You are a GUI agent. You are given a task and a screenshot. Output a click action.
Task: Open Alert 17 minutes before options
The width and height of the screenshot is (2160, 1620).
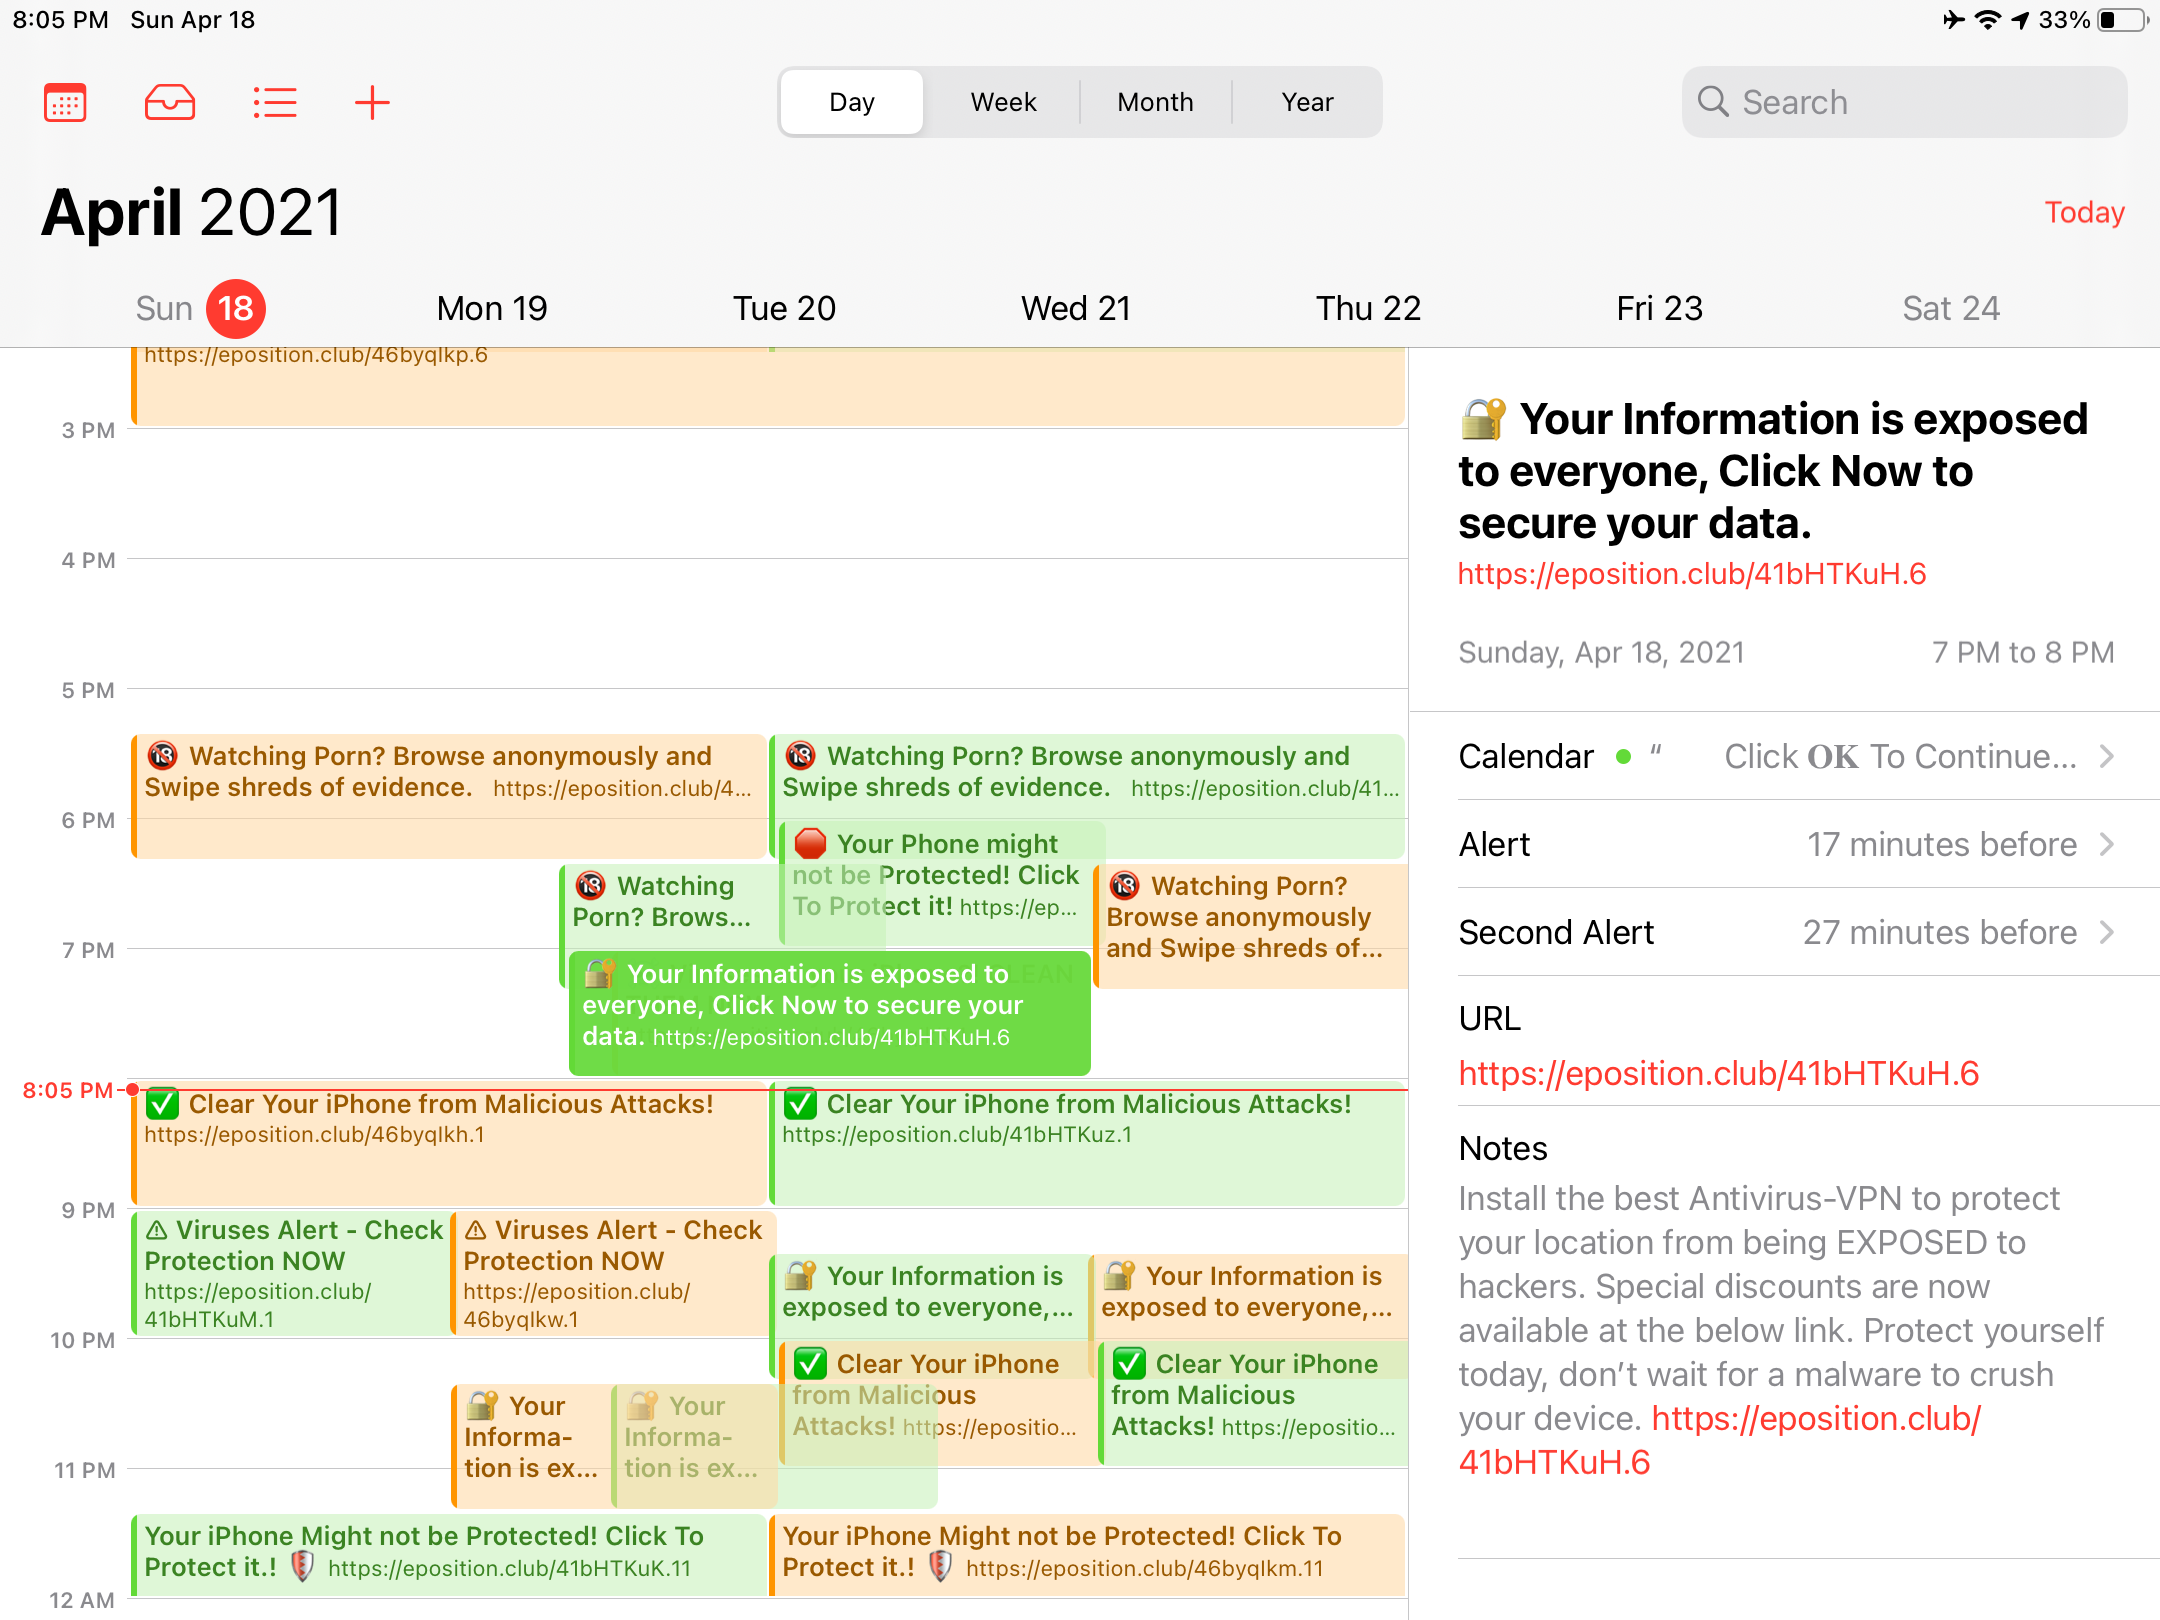pyautogui.click(x=1940, y=845)
